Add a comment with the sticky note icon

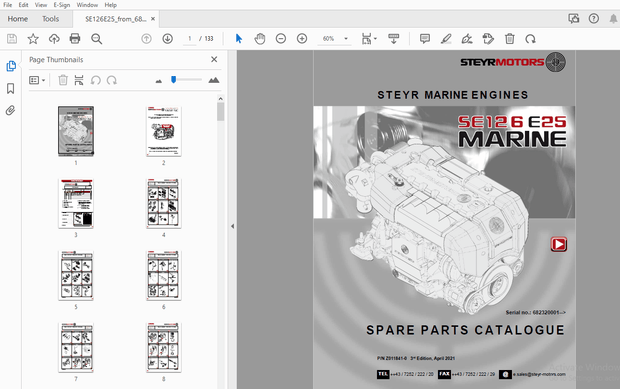coord(425,38)
